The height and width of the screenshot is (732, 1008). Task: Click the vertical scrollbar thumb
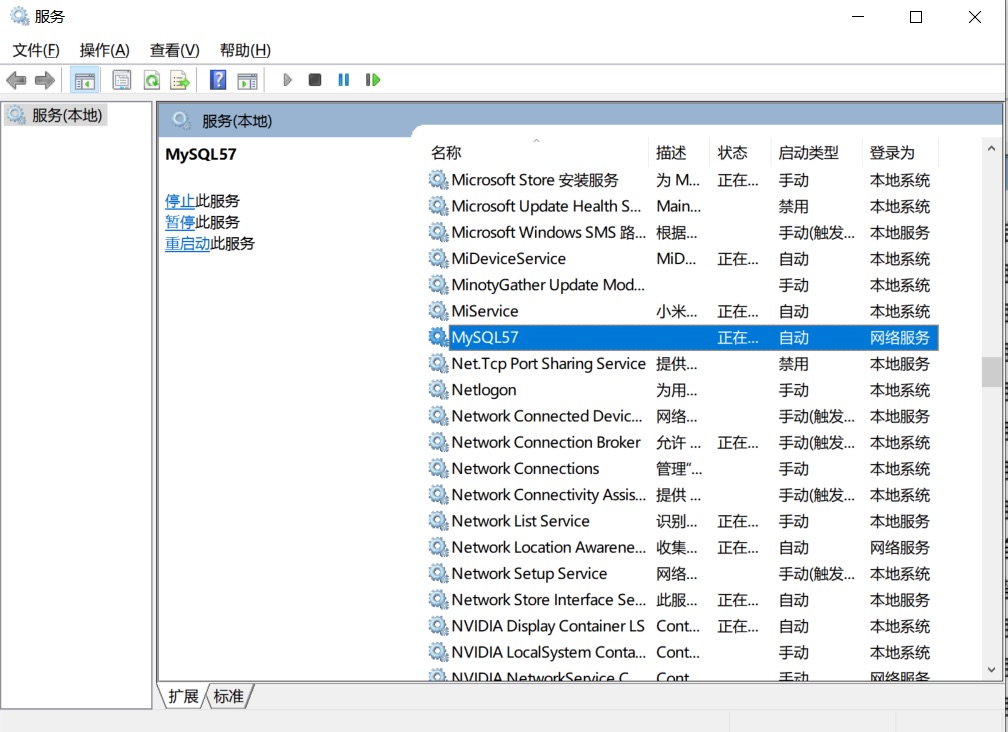[x=991, y=371]
